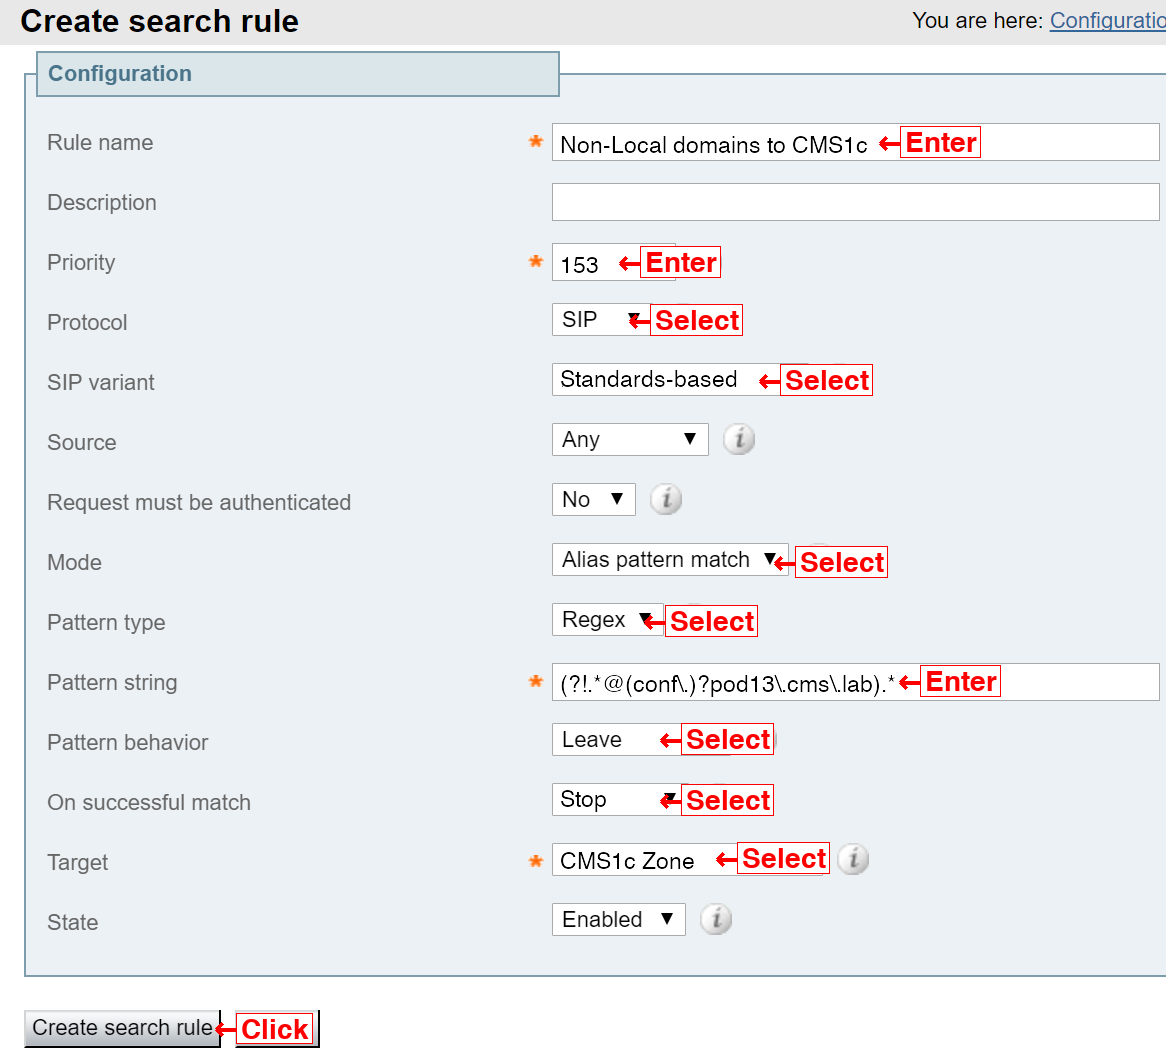The height and width of the screenshot is (1055, 1166).
Task: Click the Create search rule button
Action: [123, 1028]
